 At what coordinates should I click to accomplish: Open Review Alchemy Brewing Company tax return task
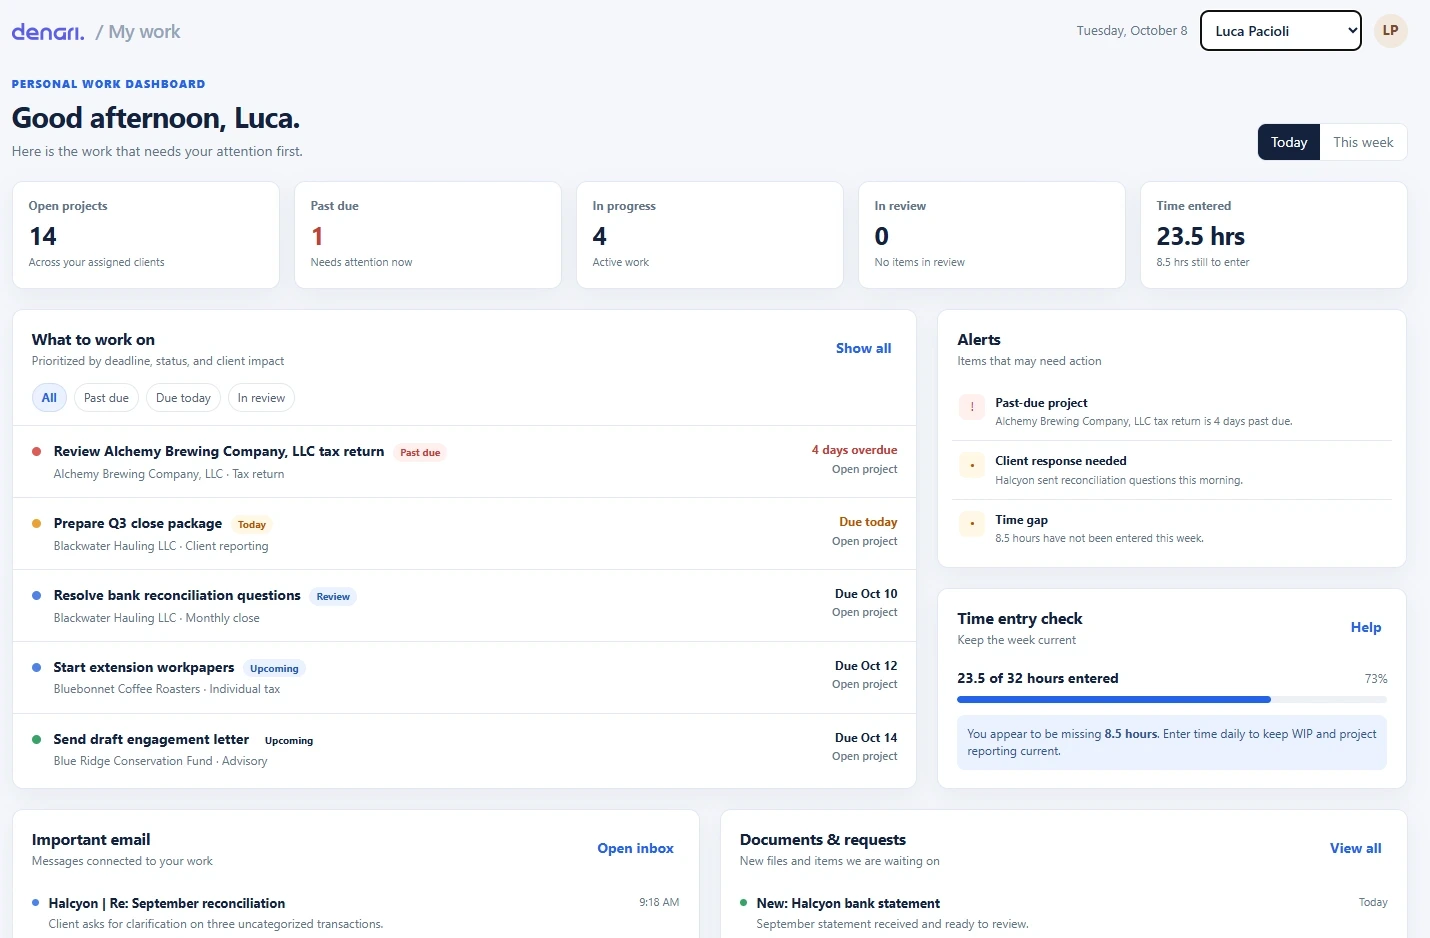(x=464, y=462)
